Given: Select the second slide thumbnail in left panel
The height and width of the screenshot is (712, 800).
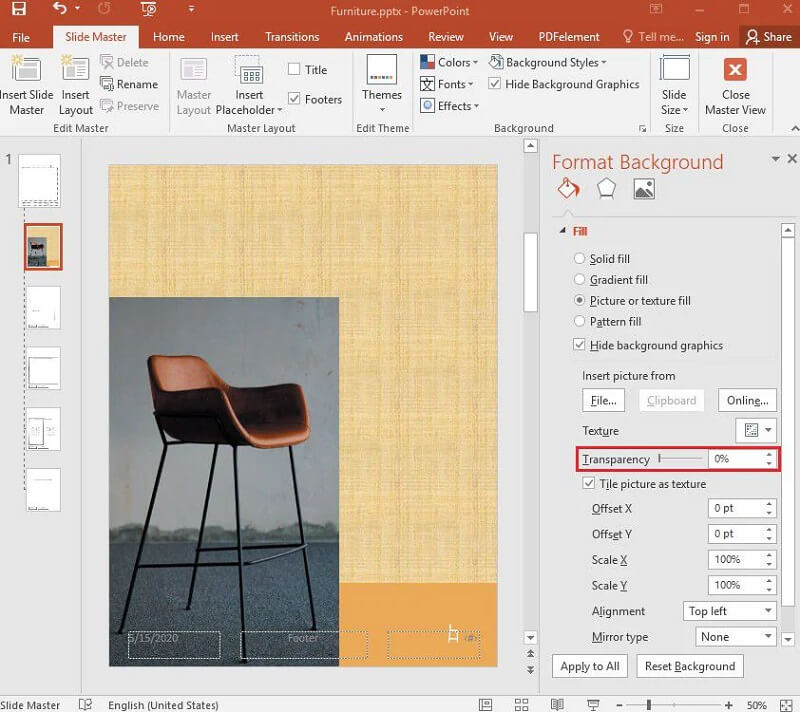Looking at the screenshot, I should (x=44, y=248).
